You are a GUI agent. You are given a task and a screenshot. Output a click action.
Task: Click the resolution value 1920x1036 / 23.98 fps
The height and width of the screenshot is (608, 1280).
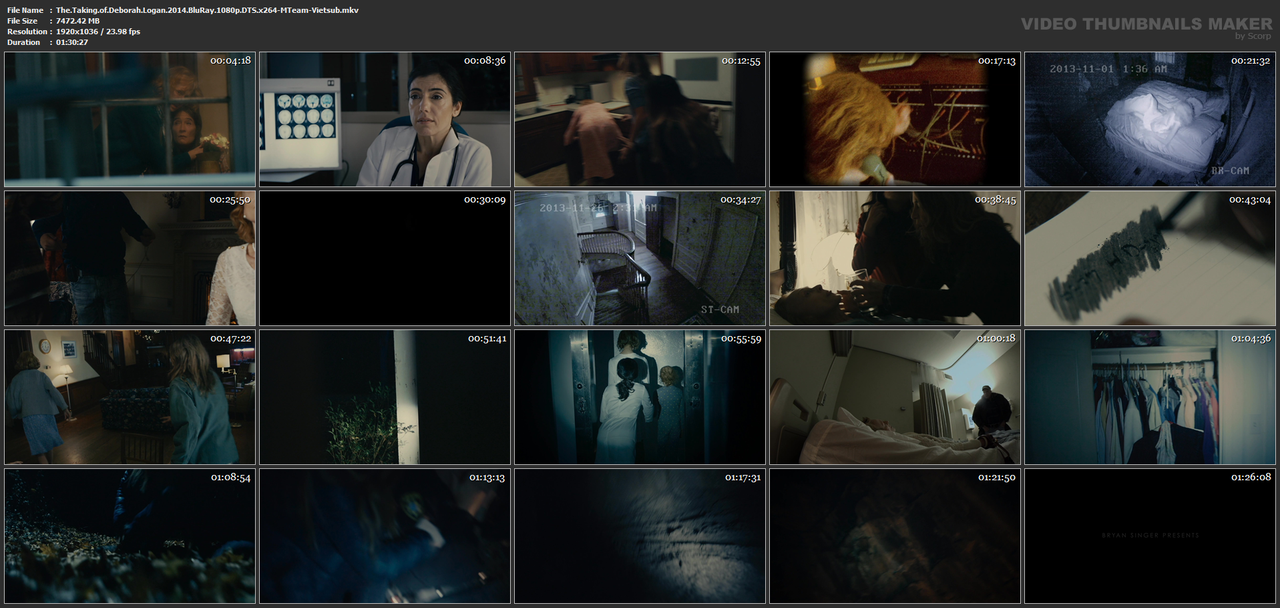click(98, 31)
